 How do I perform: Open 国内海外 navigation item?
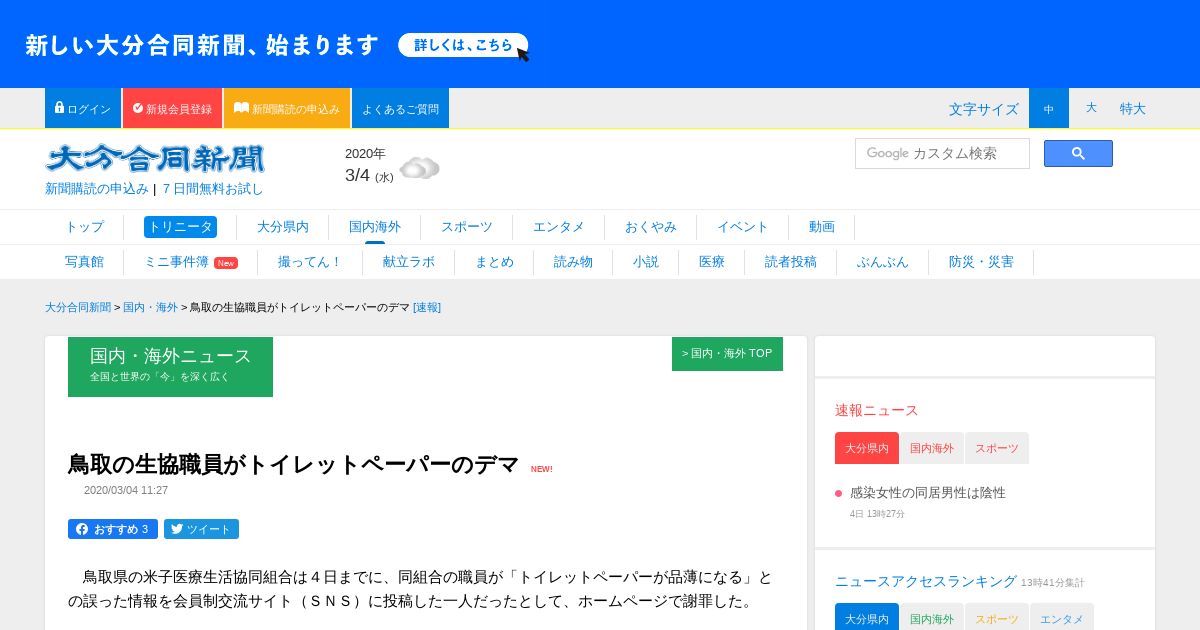375,227
